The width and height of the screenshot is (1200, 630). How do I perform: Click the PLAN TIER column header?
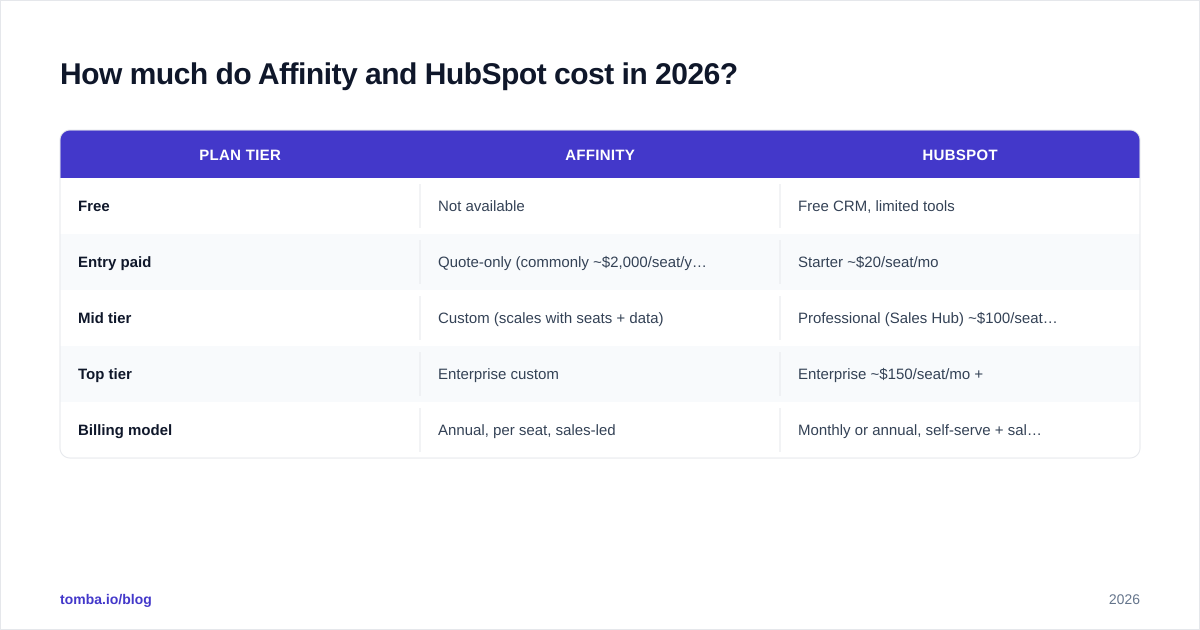click(240, 155)
